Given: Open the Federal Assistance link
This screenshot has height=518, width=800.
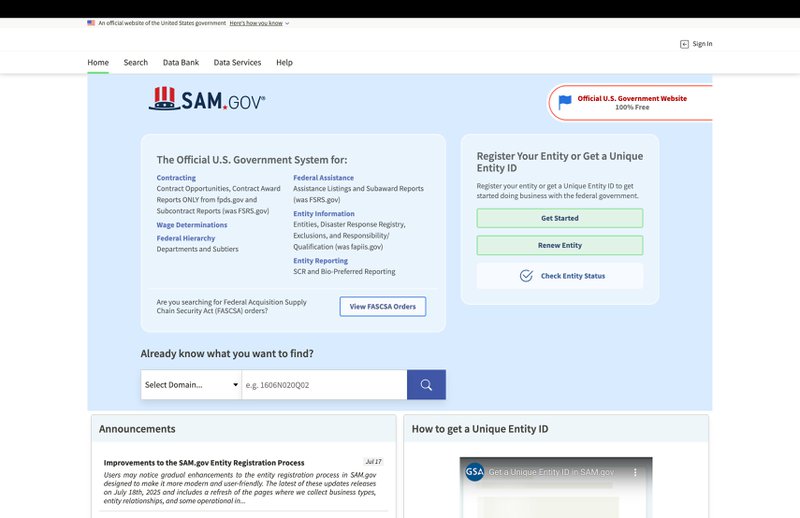Looking at the screenshot, I should click(x=323, y=178).
